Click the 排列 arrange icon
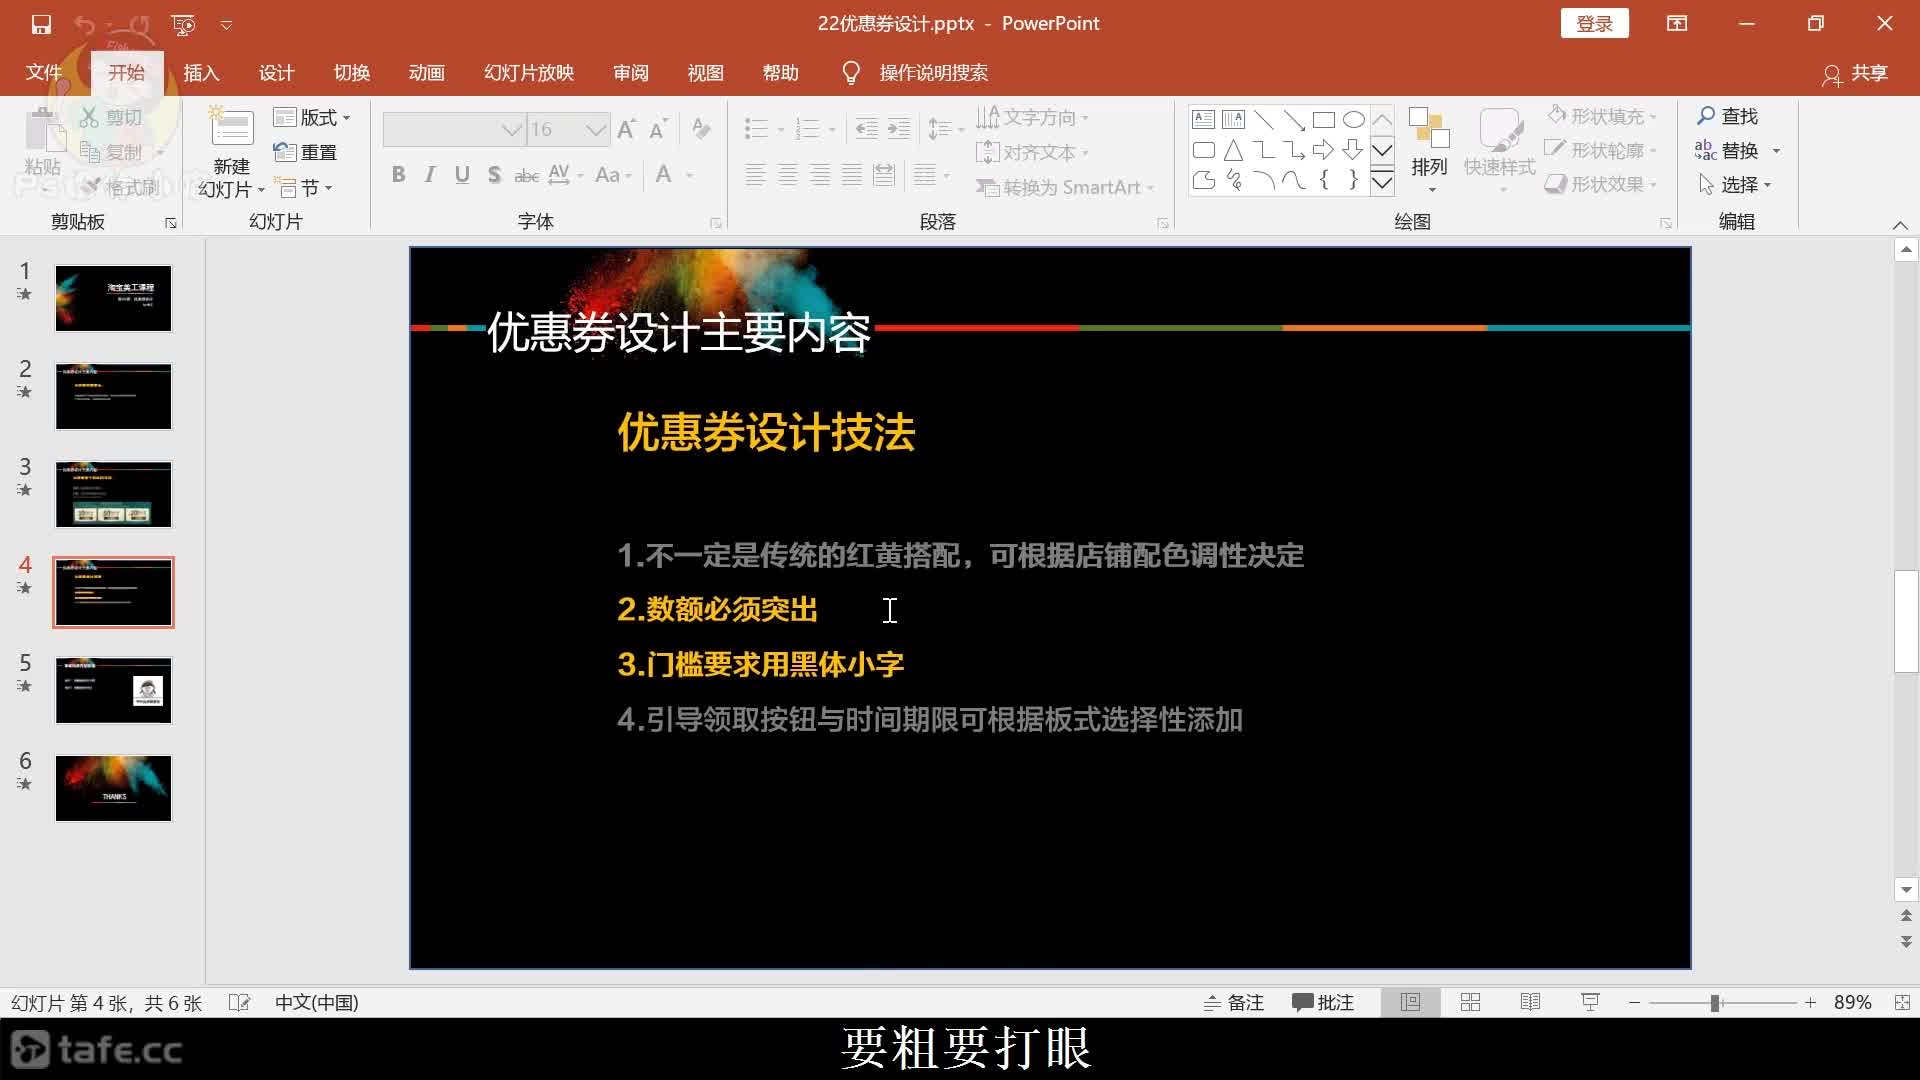1920x1080 pixels. (x=1429, y=129)
